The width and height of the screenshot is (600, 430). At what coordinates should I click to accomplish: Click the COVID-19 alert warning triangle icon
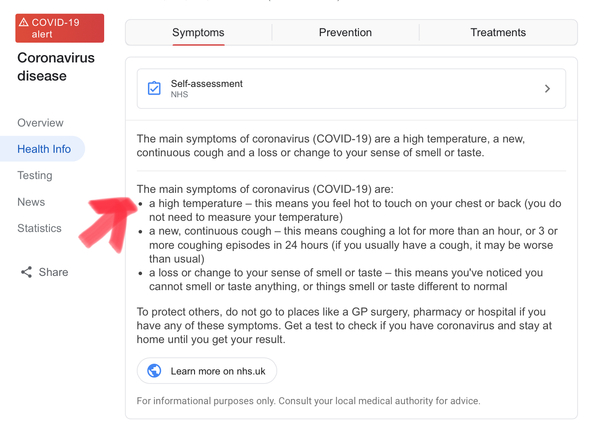coord(23,22)
